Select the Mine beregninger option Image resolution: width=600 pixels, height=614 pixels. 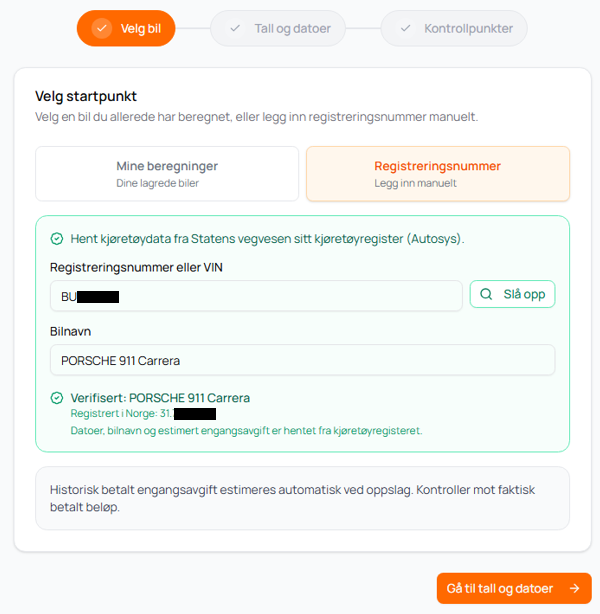point(167,174)
